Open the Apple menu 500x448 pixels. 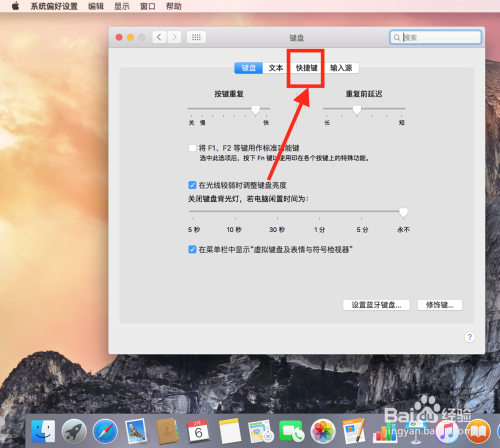15,6
